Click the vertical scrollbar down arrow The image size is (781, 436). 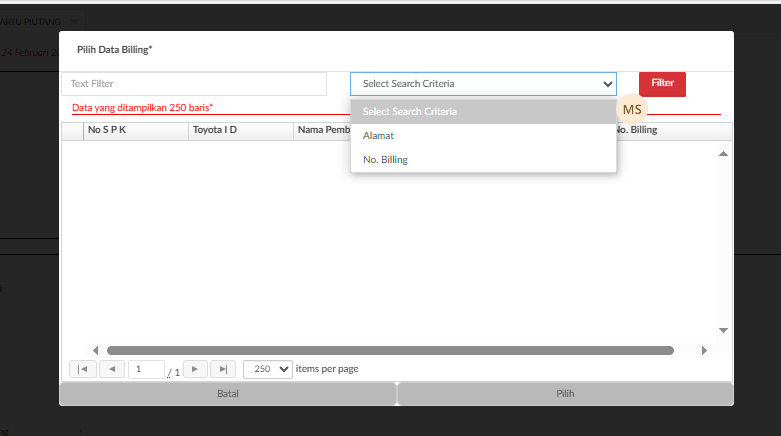point(723,330)
